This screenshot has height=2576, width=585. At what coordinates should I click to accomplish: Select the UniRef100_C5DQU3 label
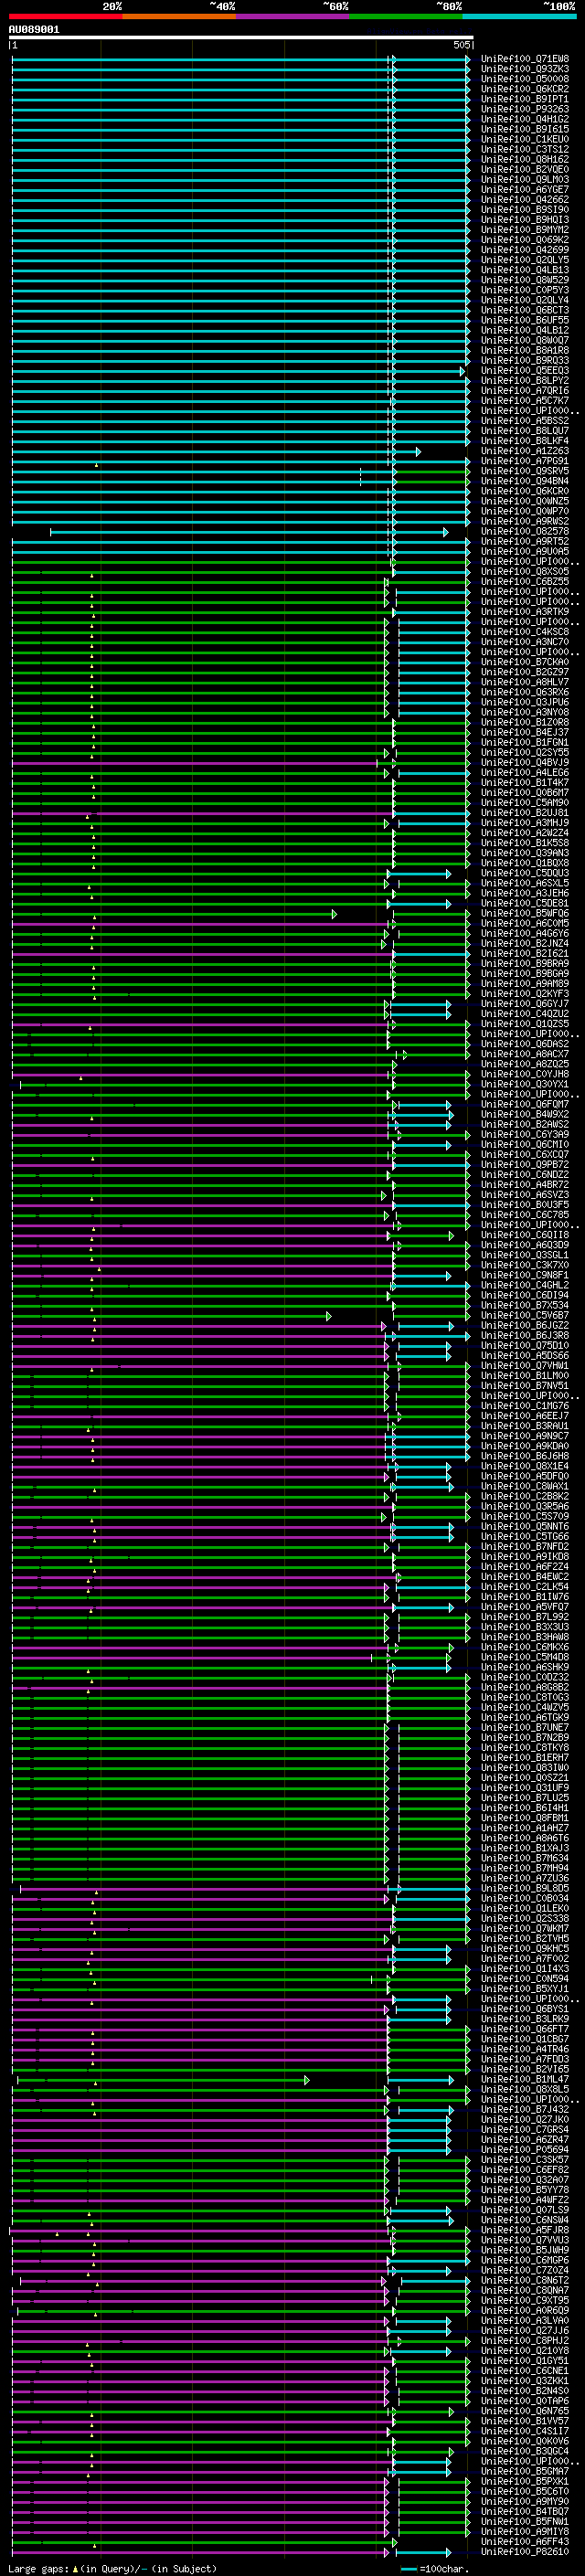click(525, 873)
